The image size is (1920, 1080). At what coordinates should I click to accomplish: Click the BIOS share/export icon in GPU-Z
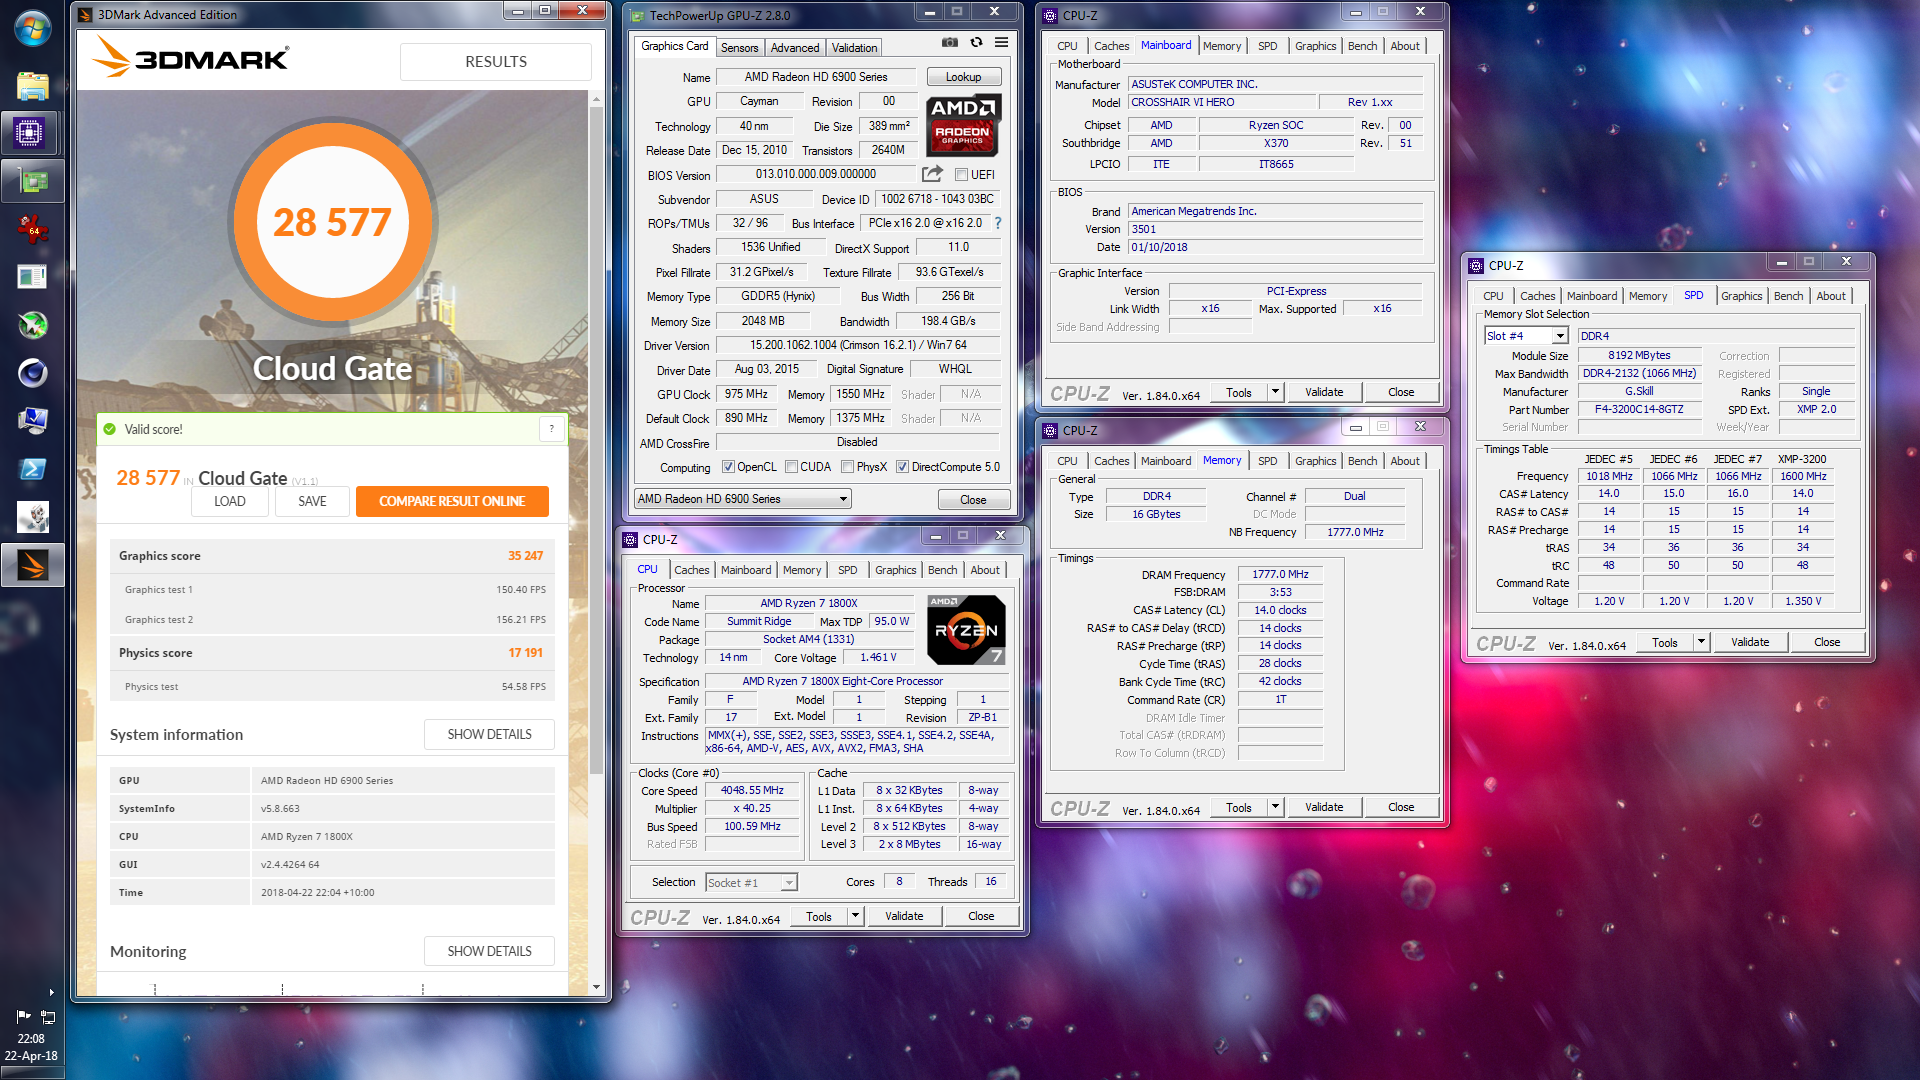(x=932, y=174)
